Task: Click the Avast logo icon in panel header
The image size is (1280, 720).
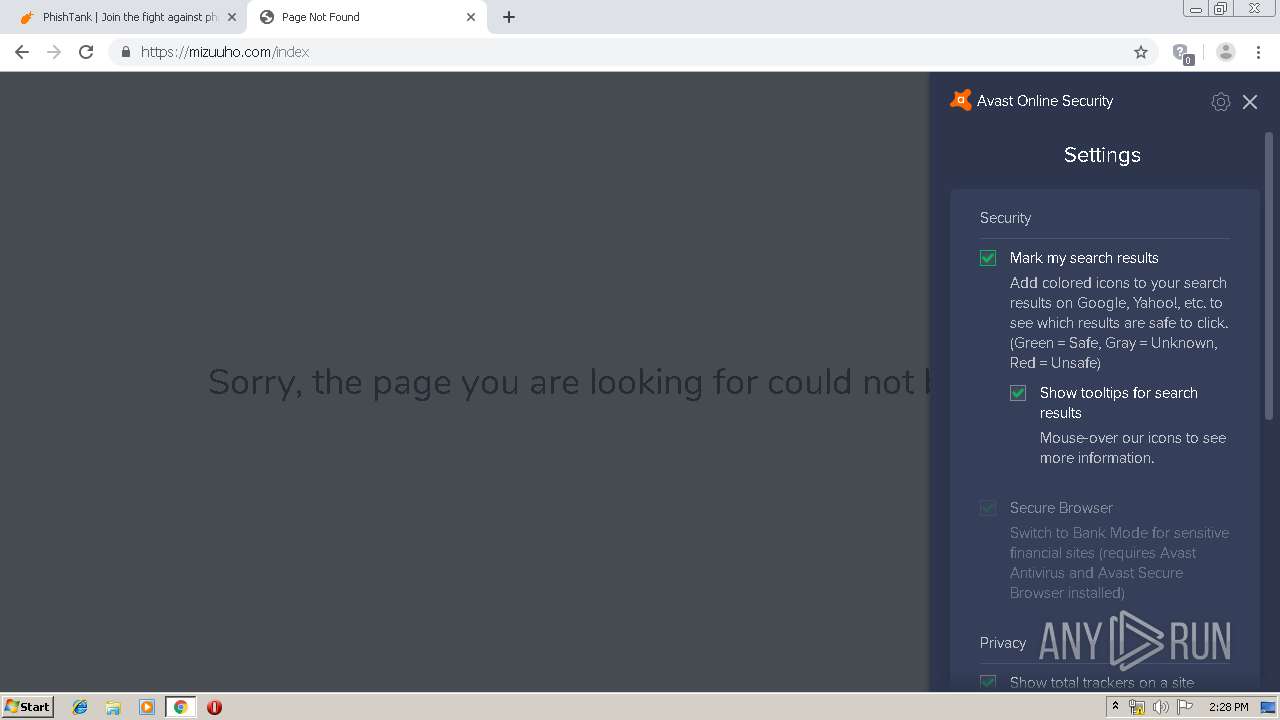Action: tap(961, 100)
